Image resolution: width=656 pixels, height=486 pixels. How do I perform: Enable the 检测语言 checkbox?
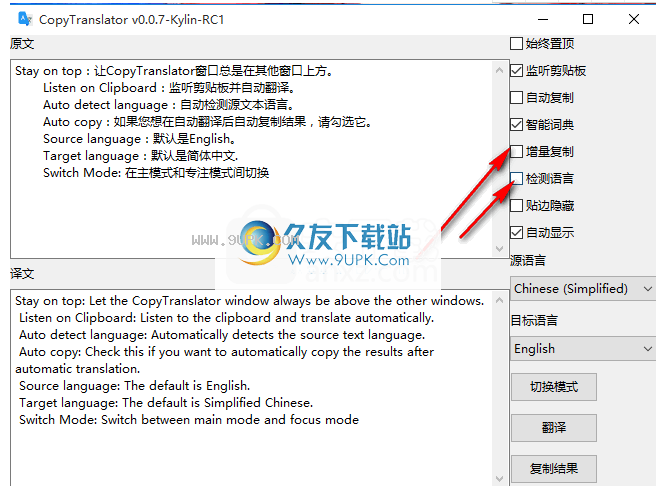[517, 179]
